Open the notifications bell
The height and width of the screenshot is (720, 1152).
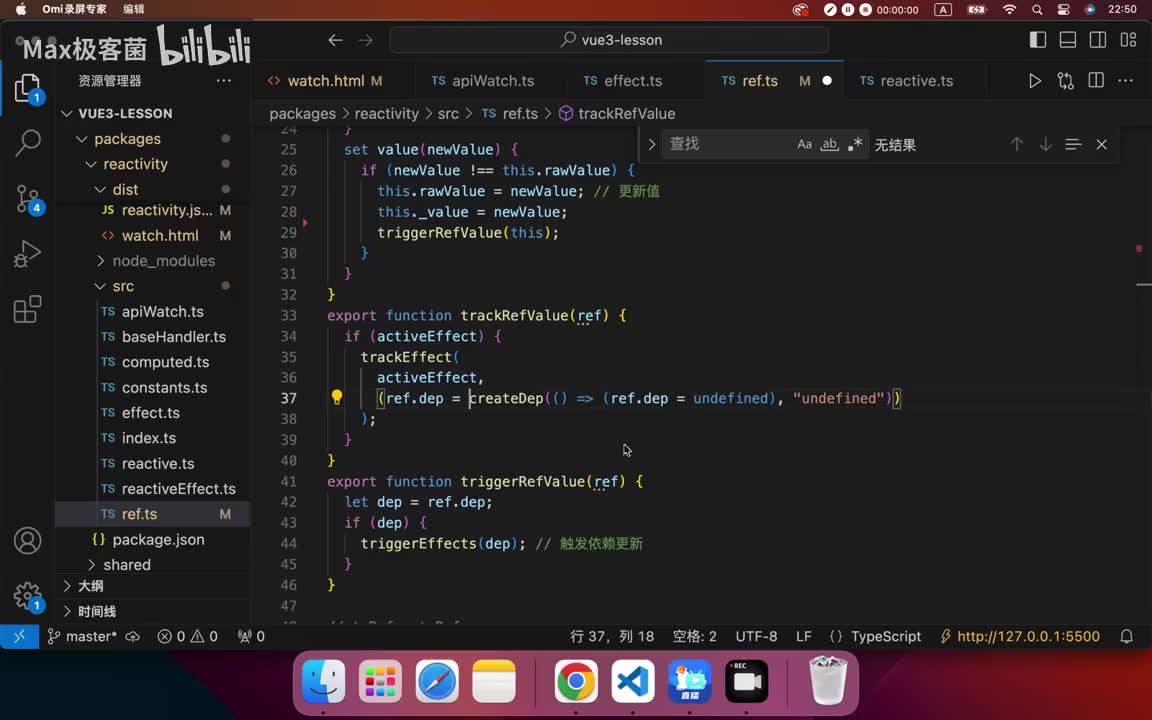click(x=1126, y=636)
